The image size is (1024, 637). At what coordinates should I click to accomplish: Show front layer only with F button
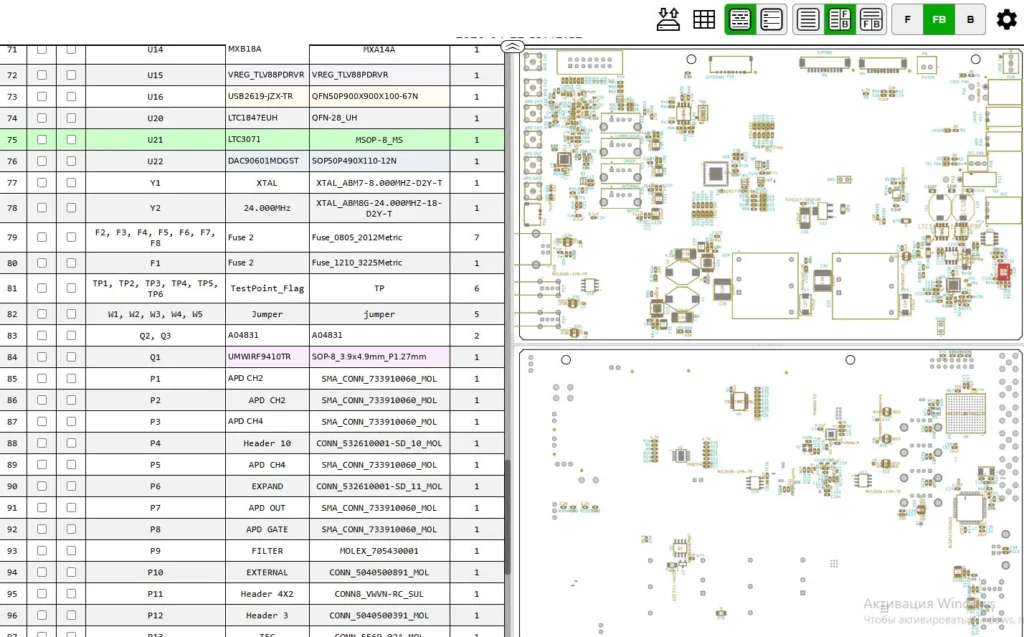[x=907, y=20]
